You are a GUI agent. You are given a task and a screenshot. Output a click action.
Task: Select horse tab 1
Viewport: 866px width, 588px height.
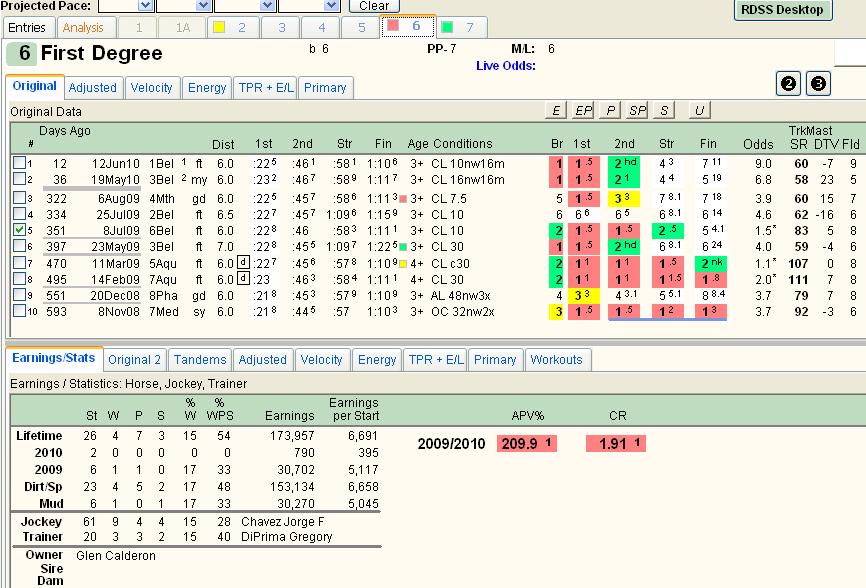tap(139, 28)
